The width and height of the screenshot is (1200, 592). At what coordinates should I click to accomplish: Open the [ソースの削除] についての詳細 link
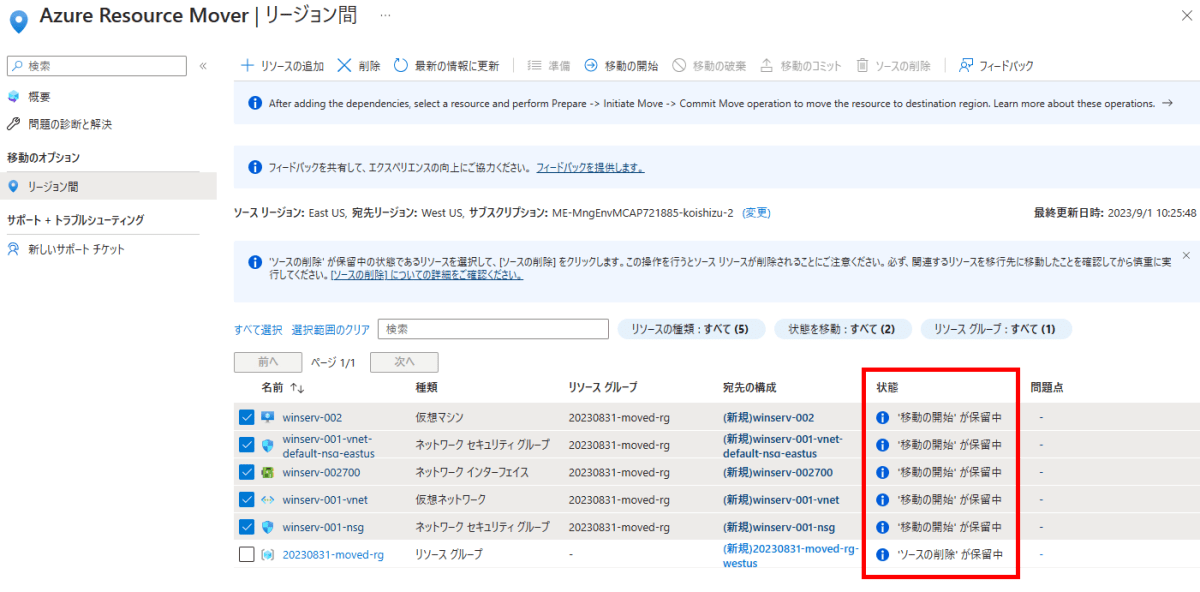pyautogui.click(x=426, y=275)
